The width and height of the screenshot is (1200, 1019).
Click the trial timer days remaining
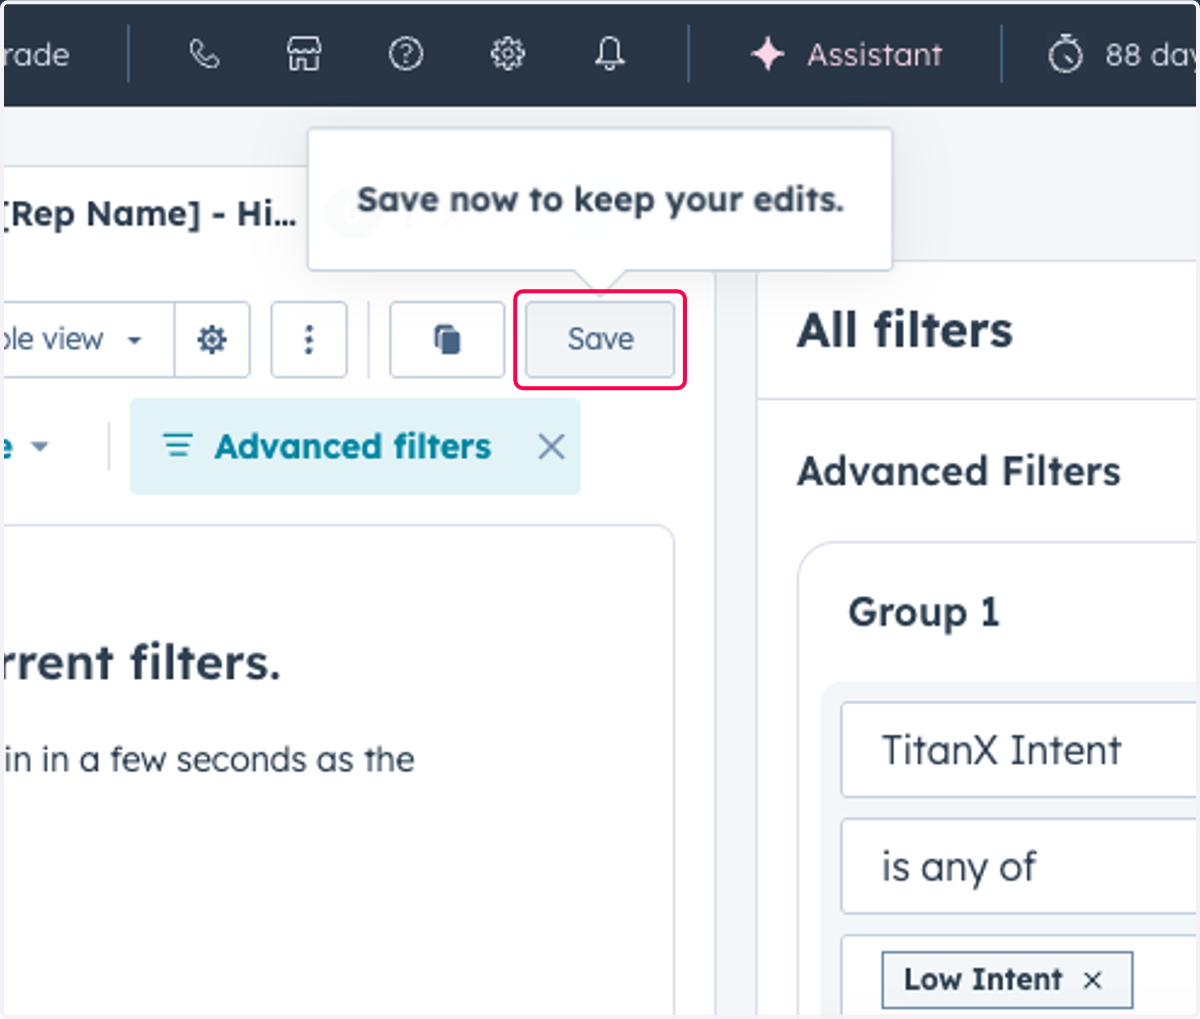tap(1122, 54)
